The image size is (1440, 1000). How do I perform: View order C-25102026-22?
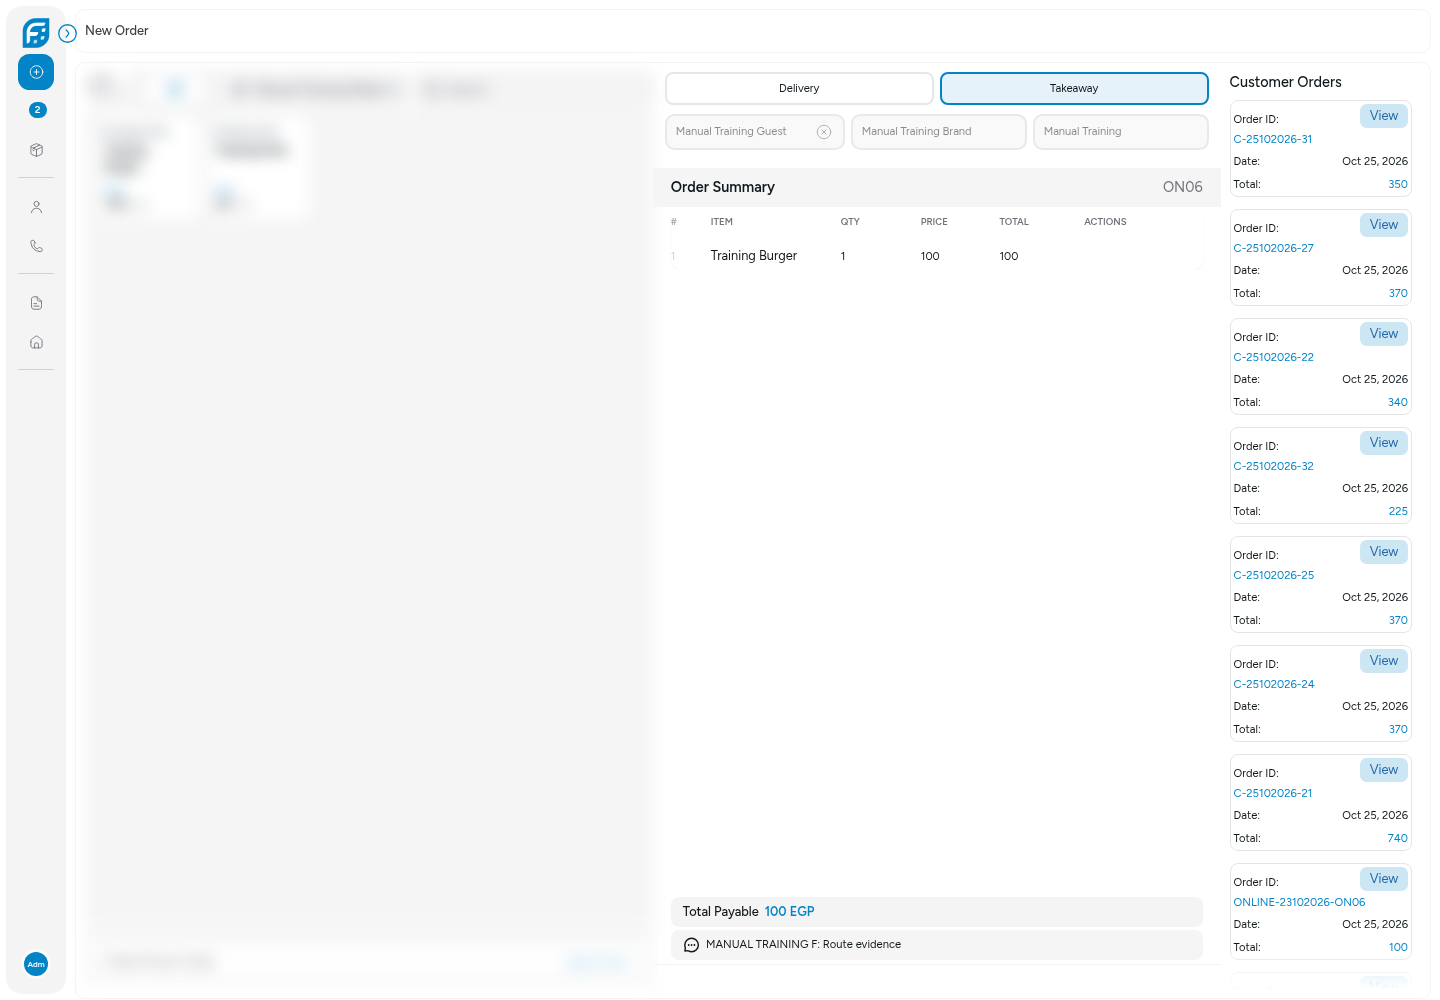pyautogui.click(x=1384, y=334)
